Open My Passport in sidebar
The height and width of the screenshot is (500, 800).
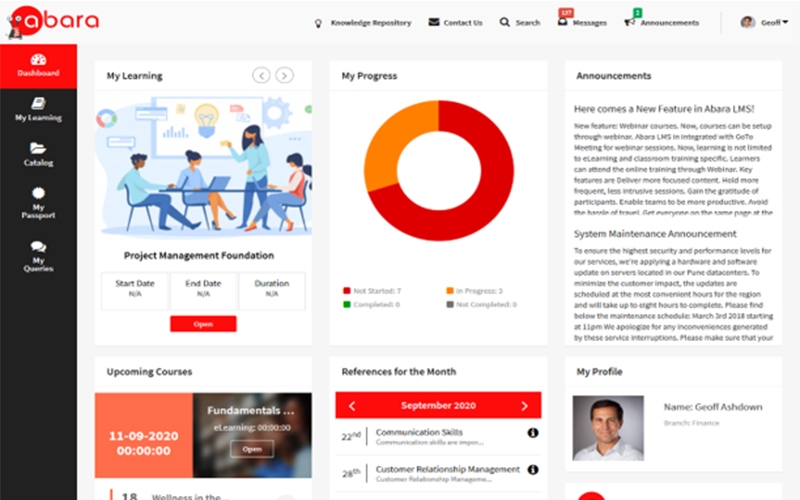click(x=38, y=203)
